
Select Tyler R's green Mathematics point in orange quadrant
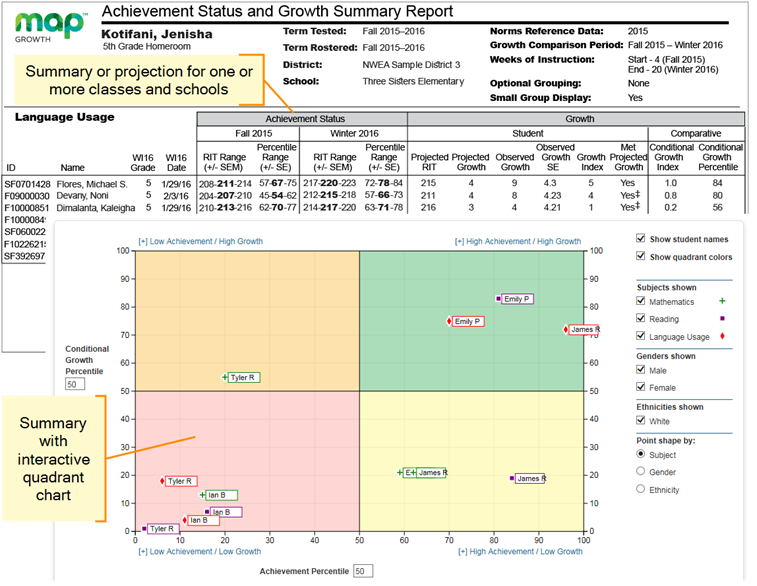coord(225,377)
